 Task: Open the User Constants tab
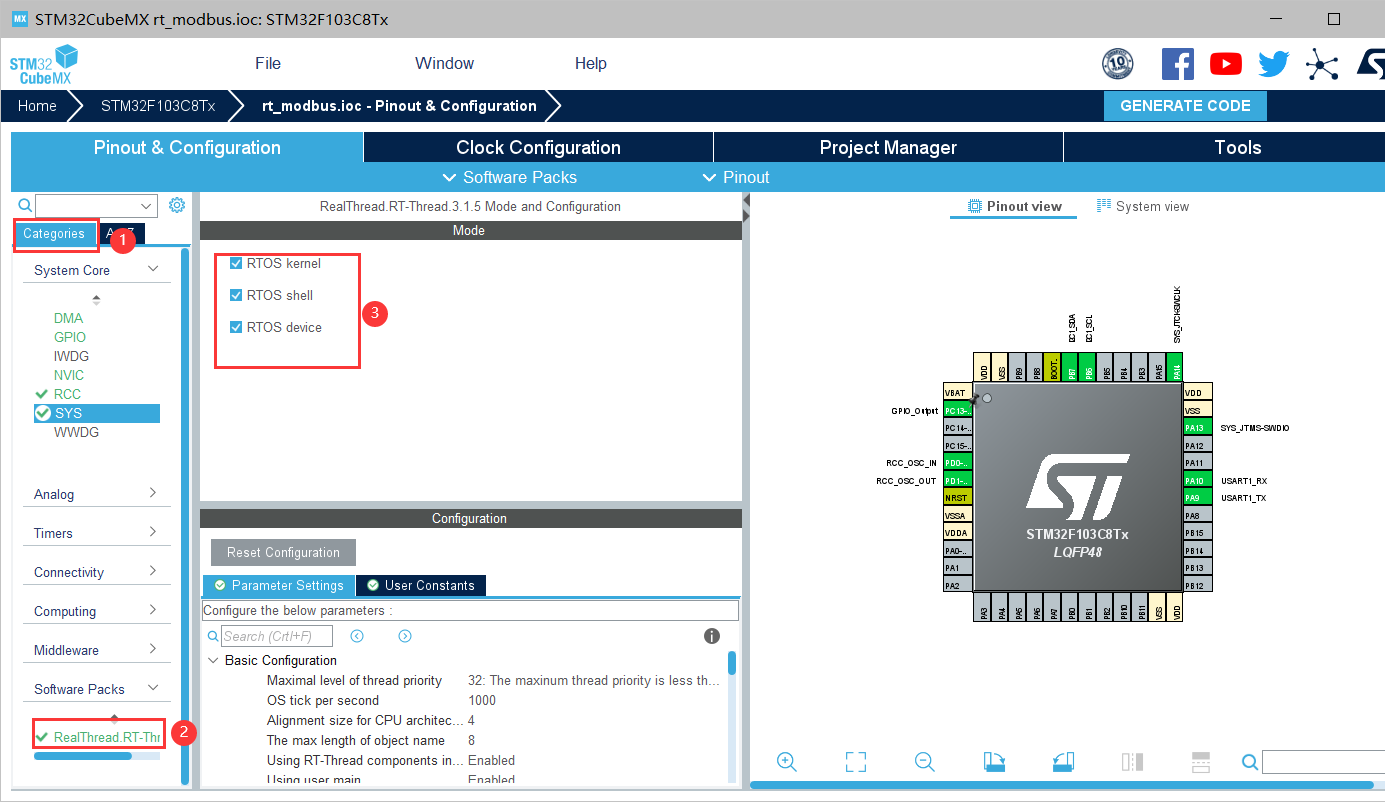tap(419, 585)
